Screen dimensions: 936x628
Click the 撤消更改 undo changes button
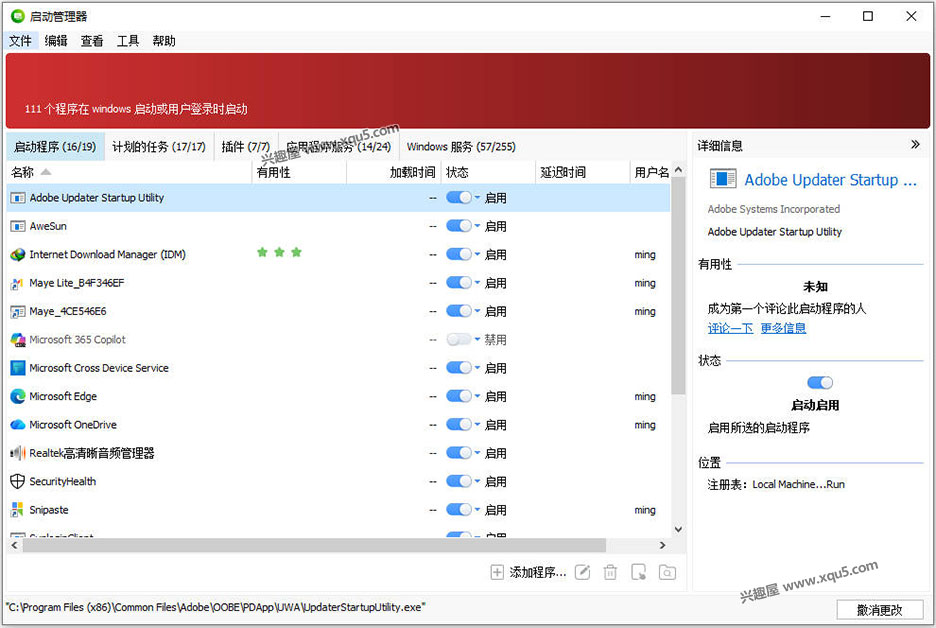pos(880,609)
